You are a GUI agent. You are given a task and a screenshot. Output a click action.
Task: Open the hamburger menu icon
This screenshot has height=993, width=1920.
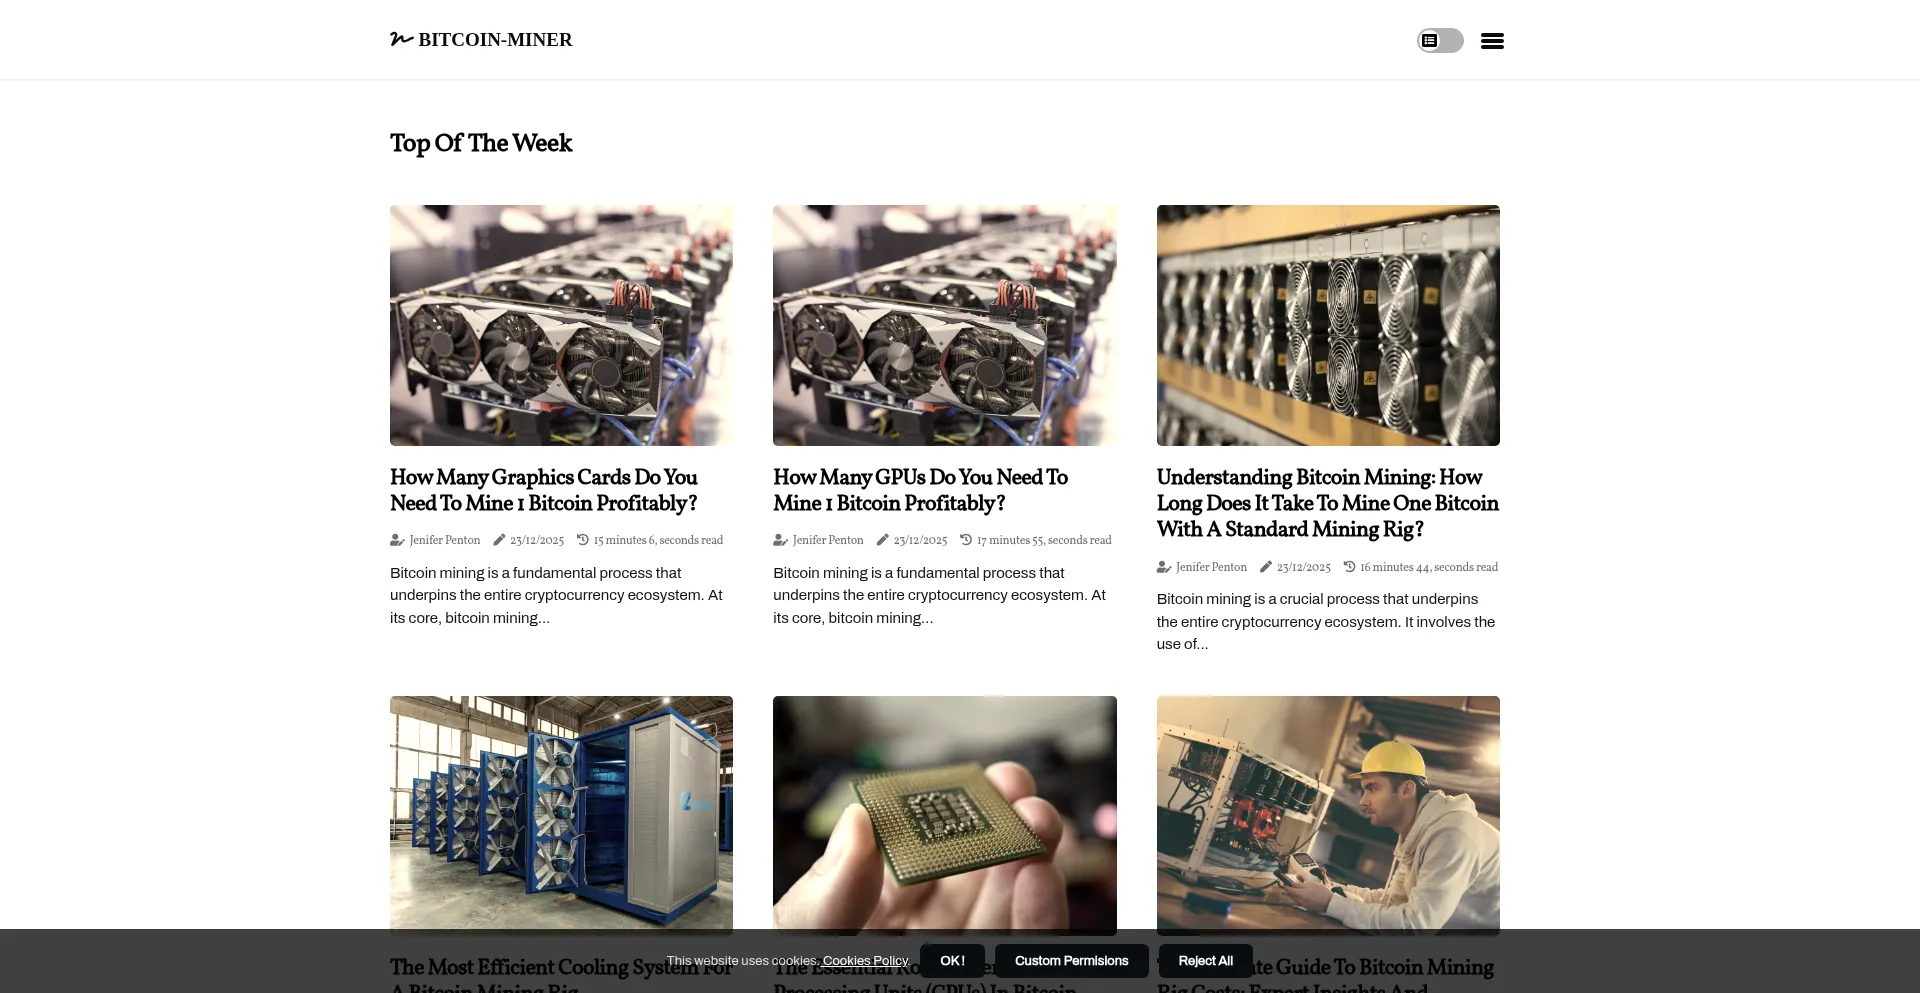(x=1492, y=41)
